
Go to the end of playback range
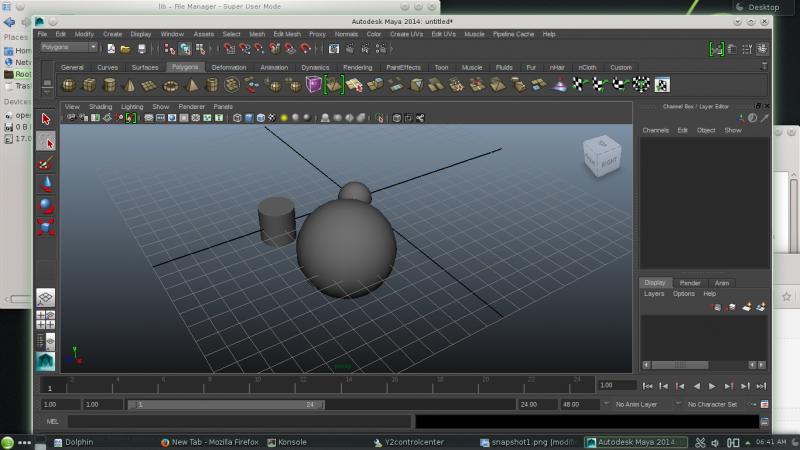click(761, 386)
